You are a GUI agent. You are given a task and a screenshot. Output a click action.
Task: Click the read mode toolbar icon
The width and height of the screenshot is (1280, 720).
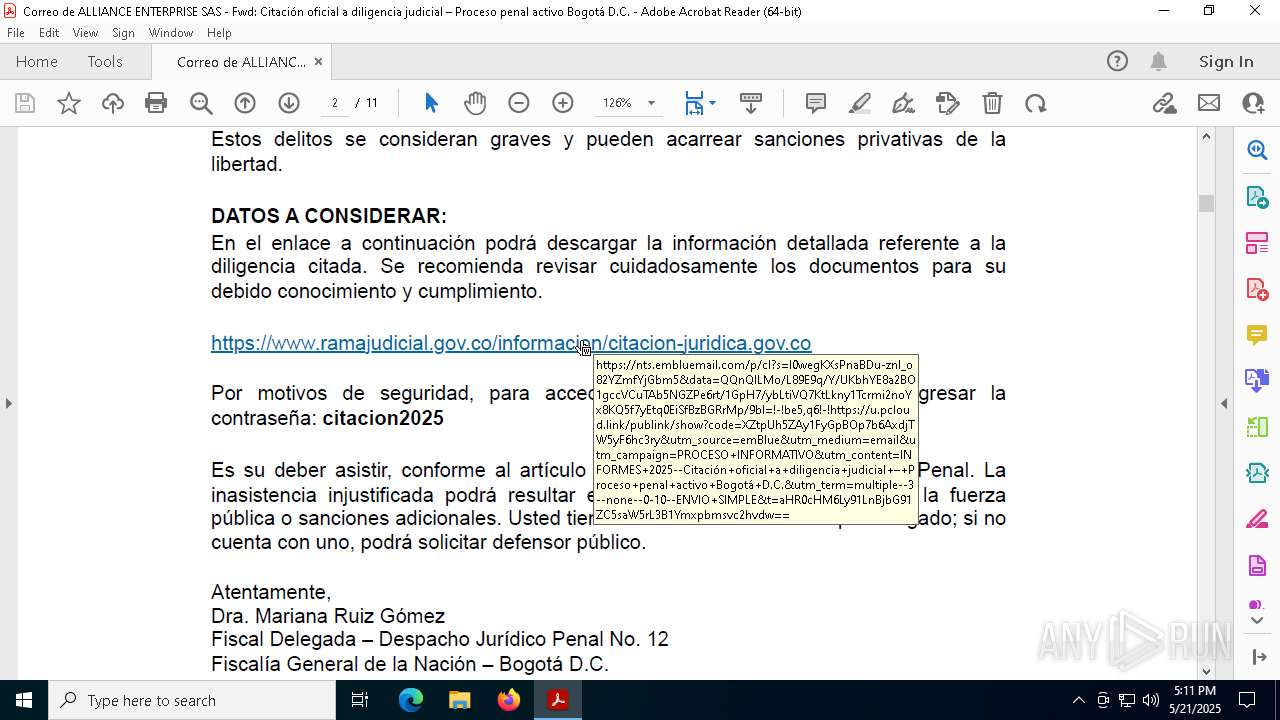751,103
